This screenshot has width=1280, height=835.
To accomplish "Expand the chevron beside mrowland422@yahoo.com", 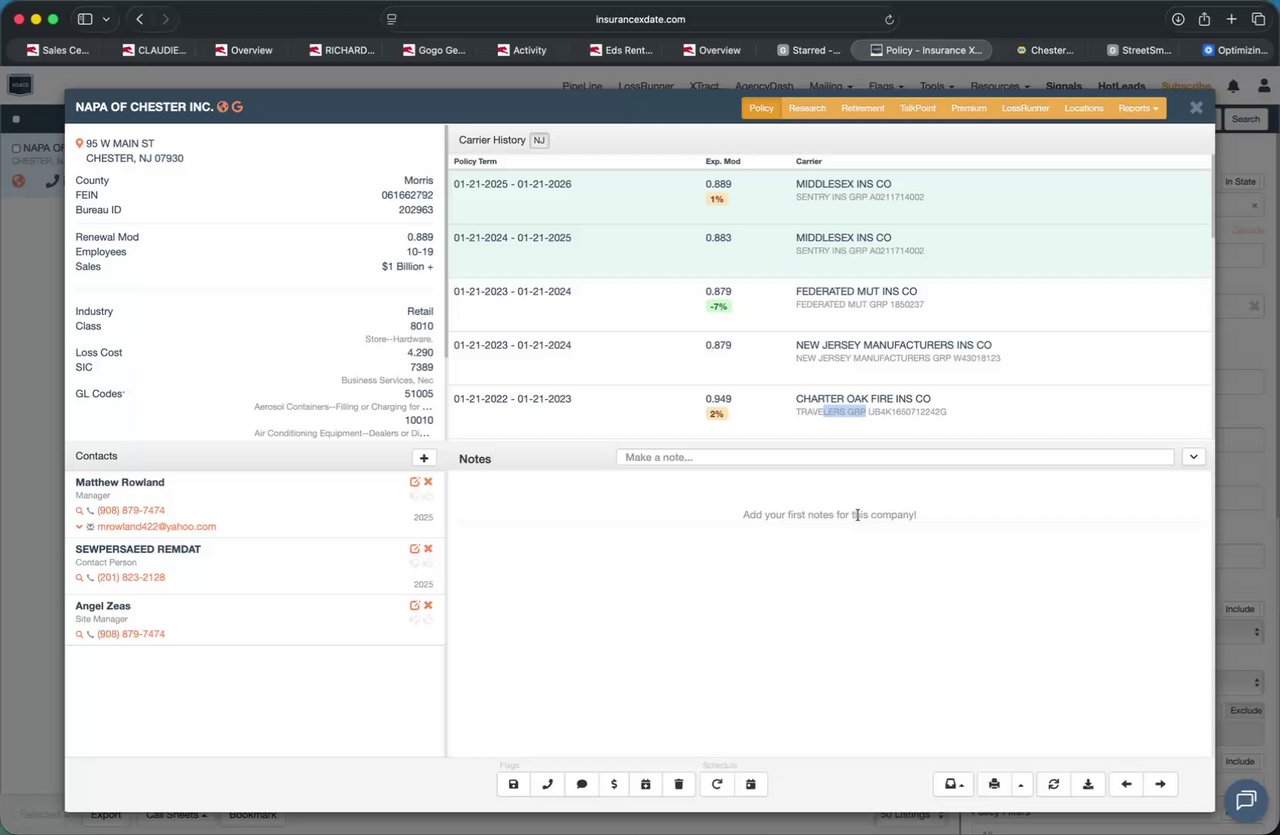I will click(x=79, y=527).
